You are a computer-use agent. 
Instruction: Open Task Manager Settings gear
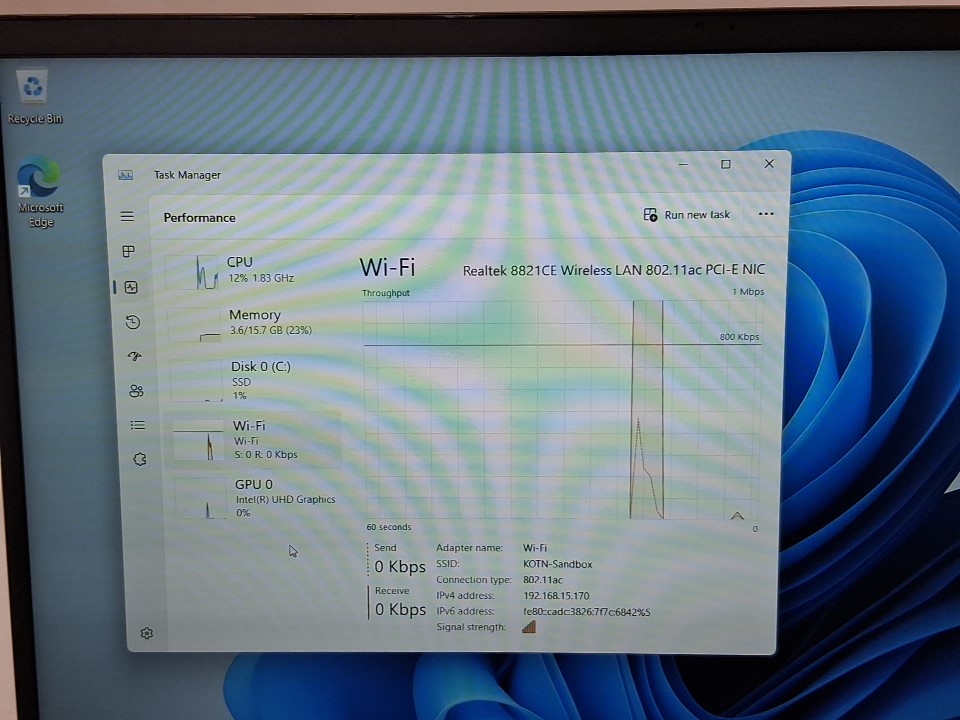click(x=147, y=633)
